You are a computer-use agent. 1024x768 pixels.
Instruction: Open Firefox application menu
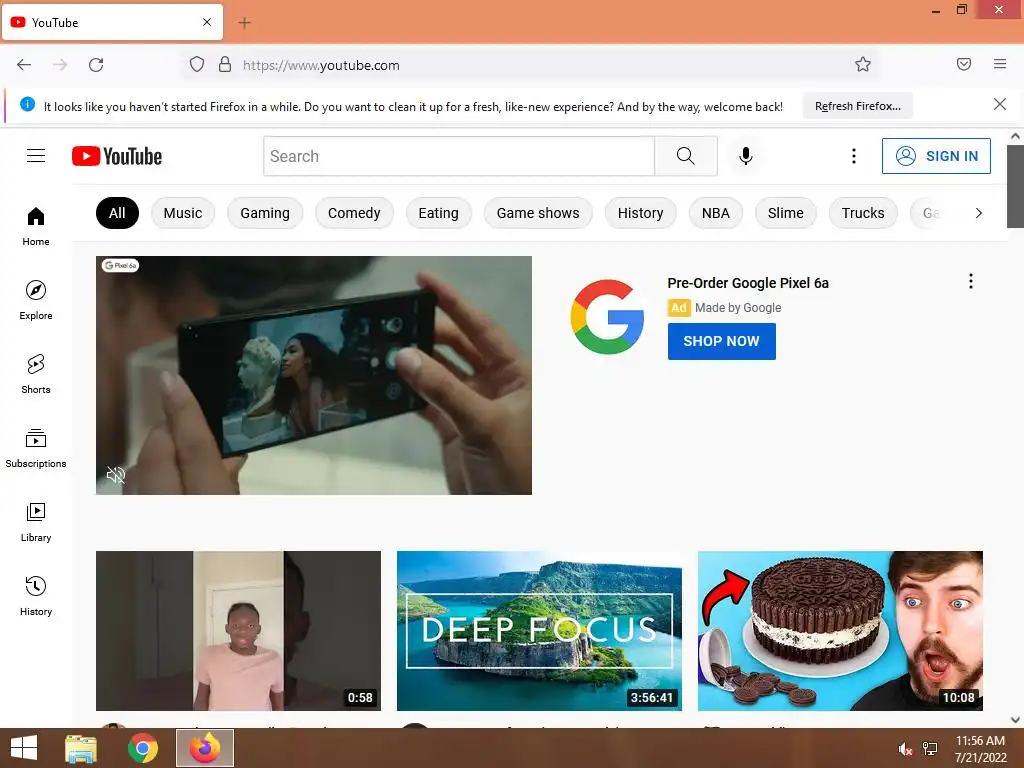(x=1000, y=64)
